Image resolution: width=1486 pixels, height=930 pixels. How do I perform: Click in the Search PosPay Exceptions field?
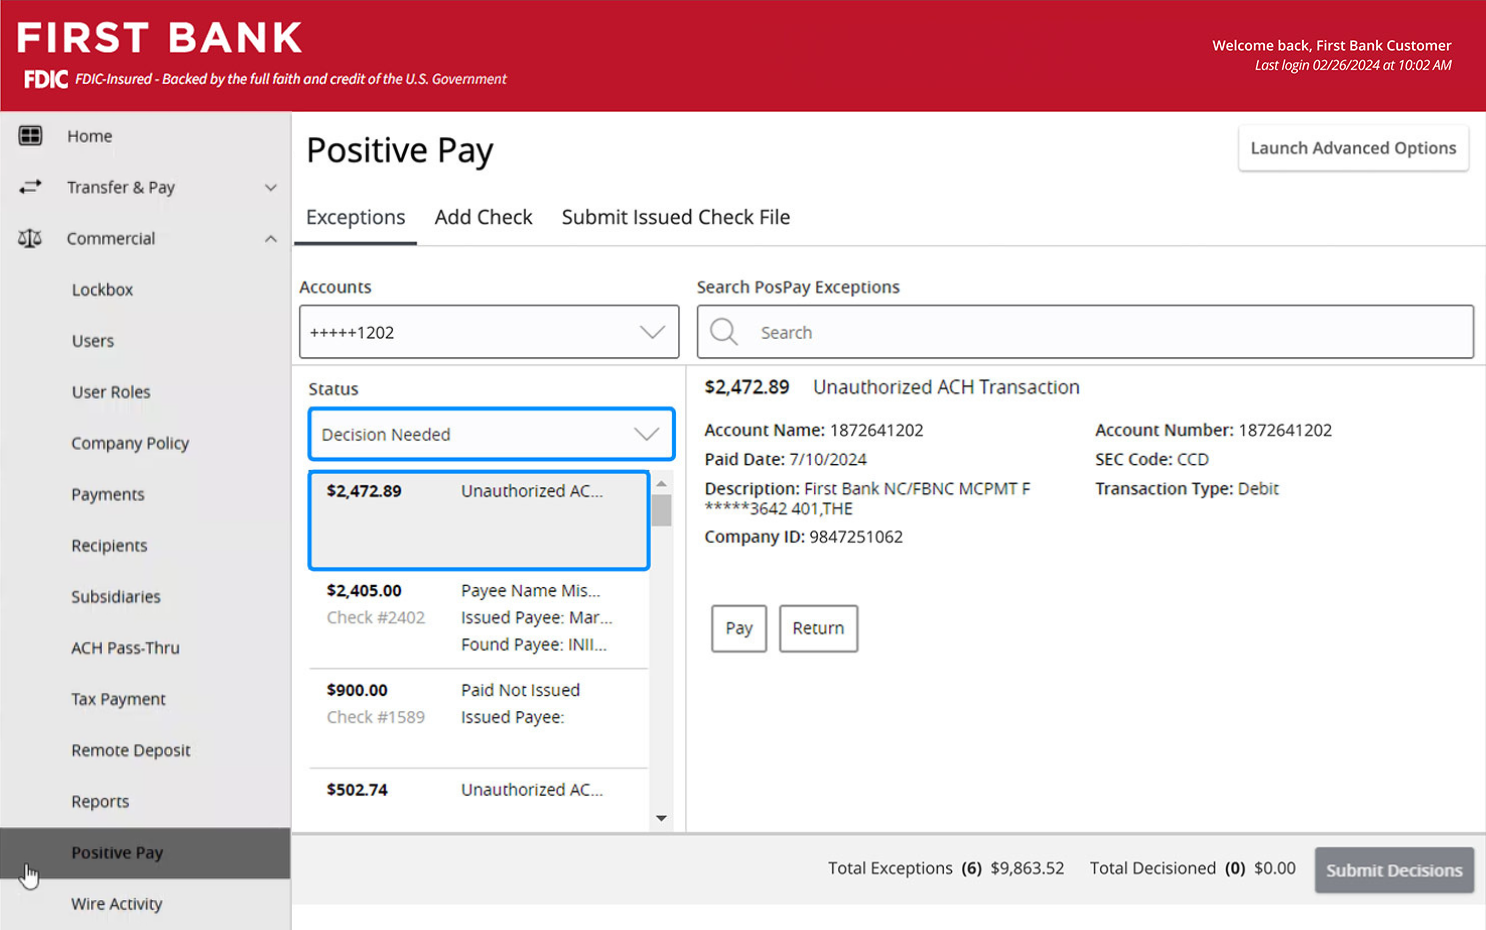click(1100, 332)
